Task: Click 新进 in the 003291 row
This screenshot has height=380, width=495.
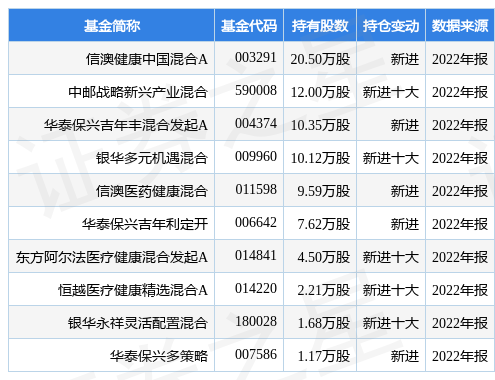Action: 405,59
